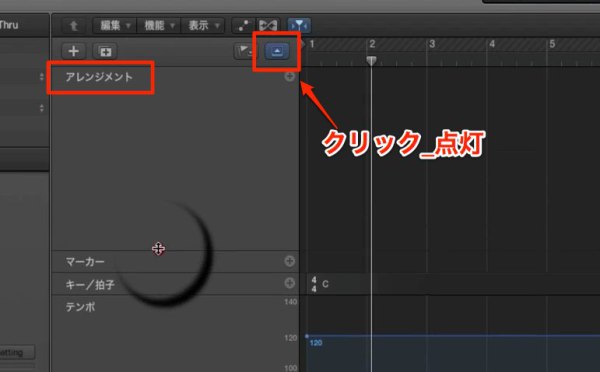Open the 機能 menu
600x372 pixels.
point(159,26)
